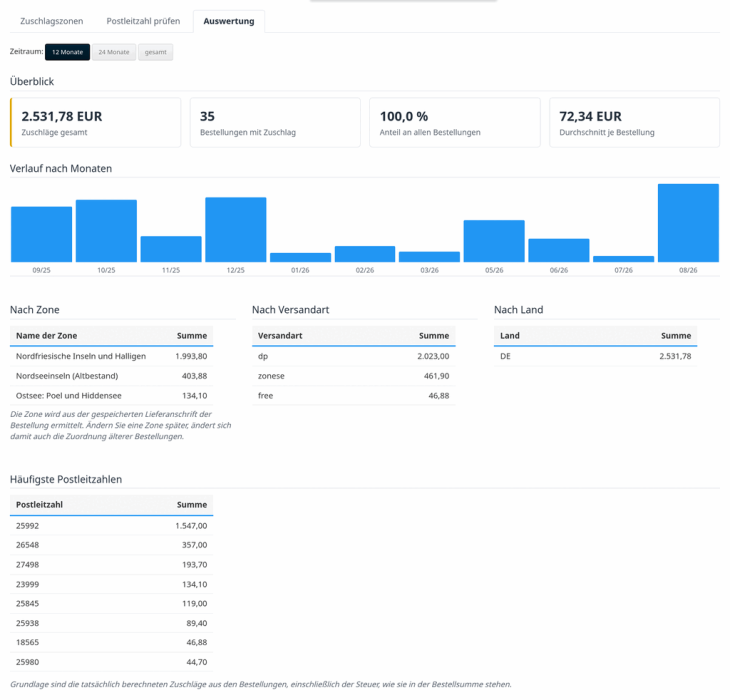Select the Nordseeinseln (Altbestand) zone row

click(111, 376)
